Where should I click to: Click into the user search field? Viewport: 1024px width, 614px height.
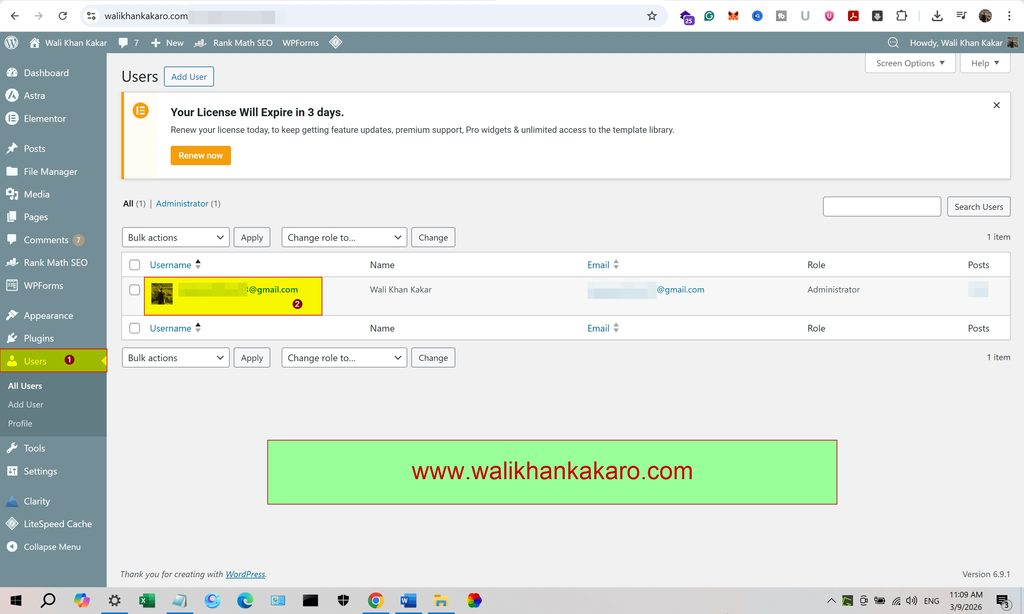[882, 206]
